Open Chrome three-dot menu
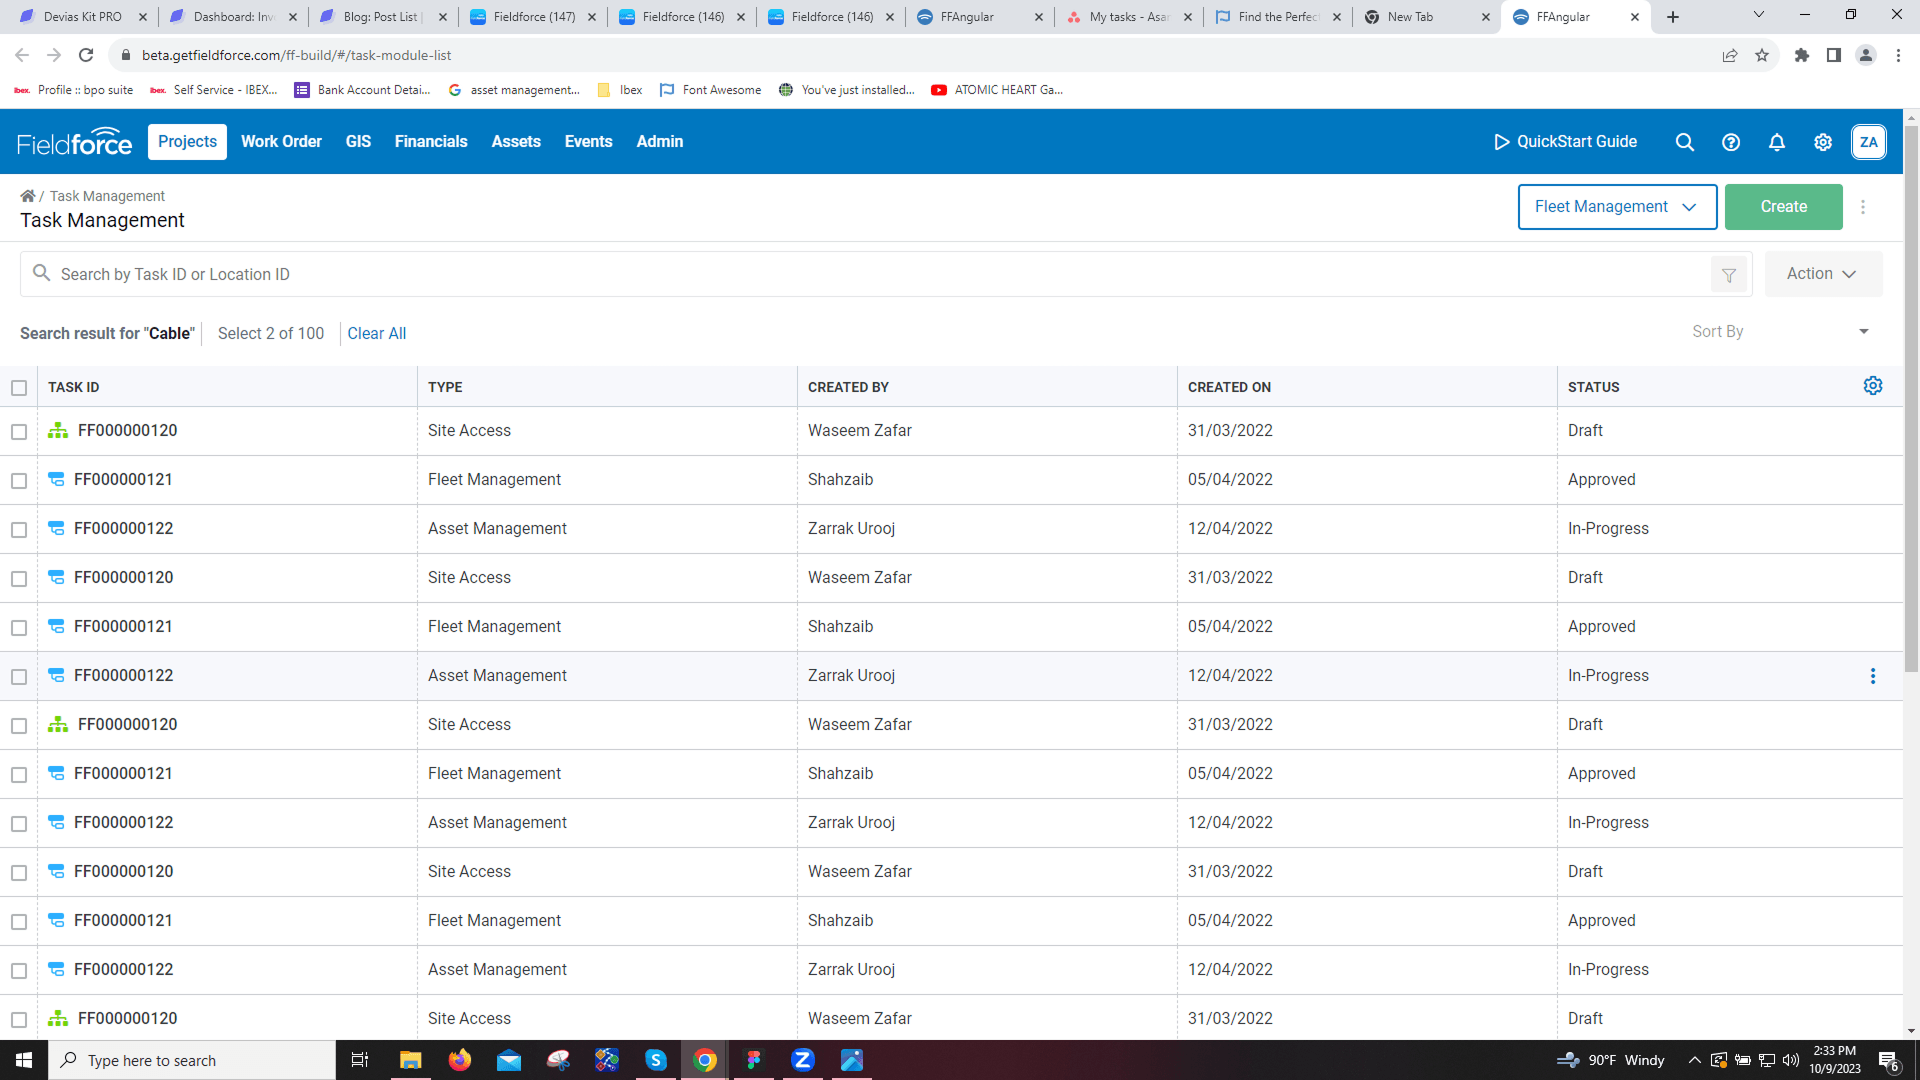Viewport: 1920px width, 1080px height. tap(1898, 55)
